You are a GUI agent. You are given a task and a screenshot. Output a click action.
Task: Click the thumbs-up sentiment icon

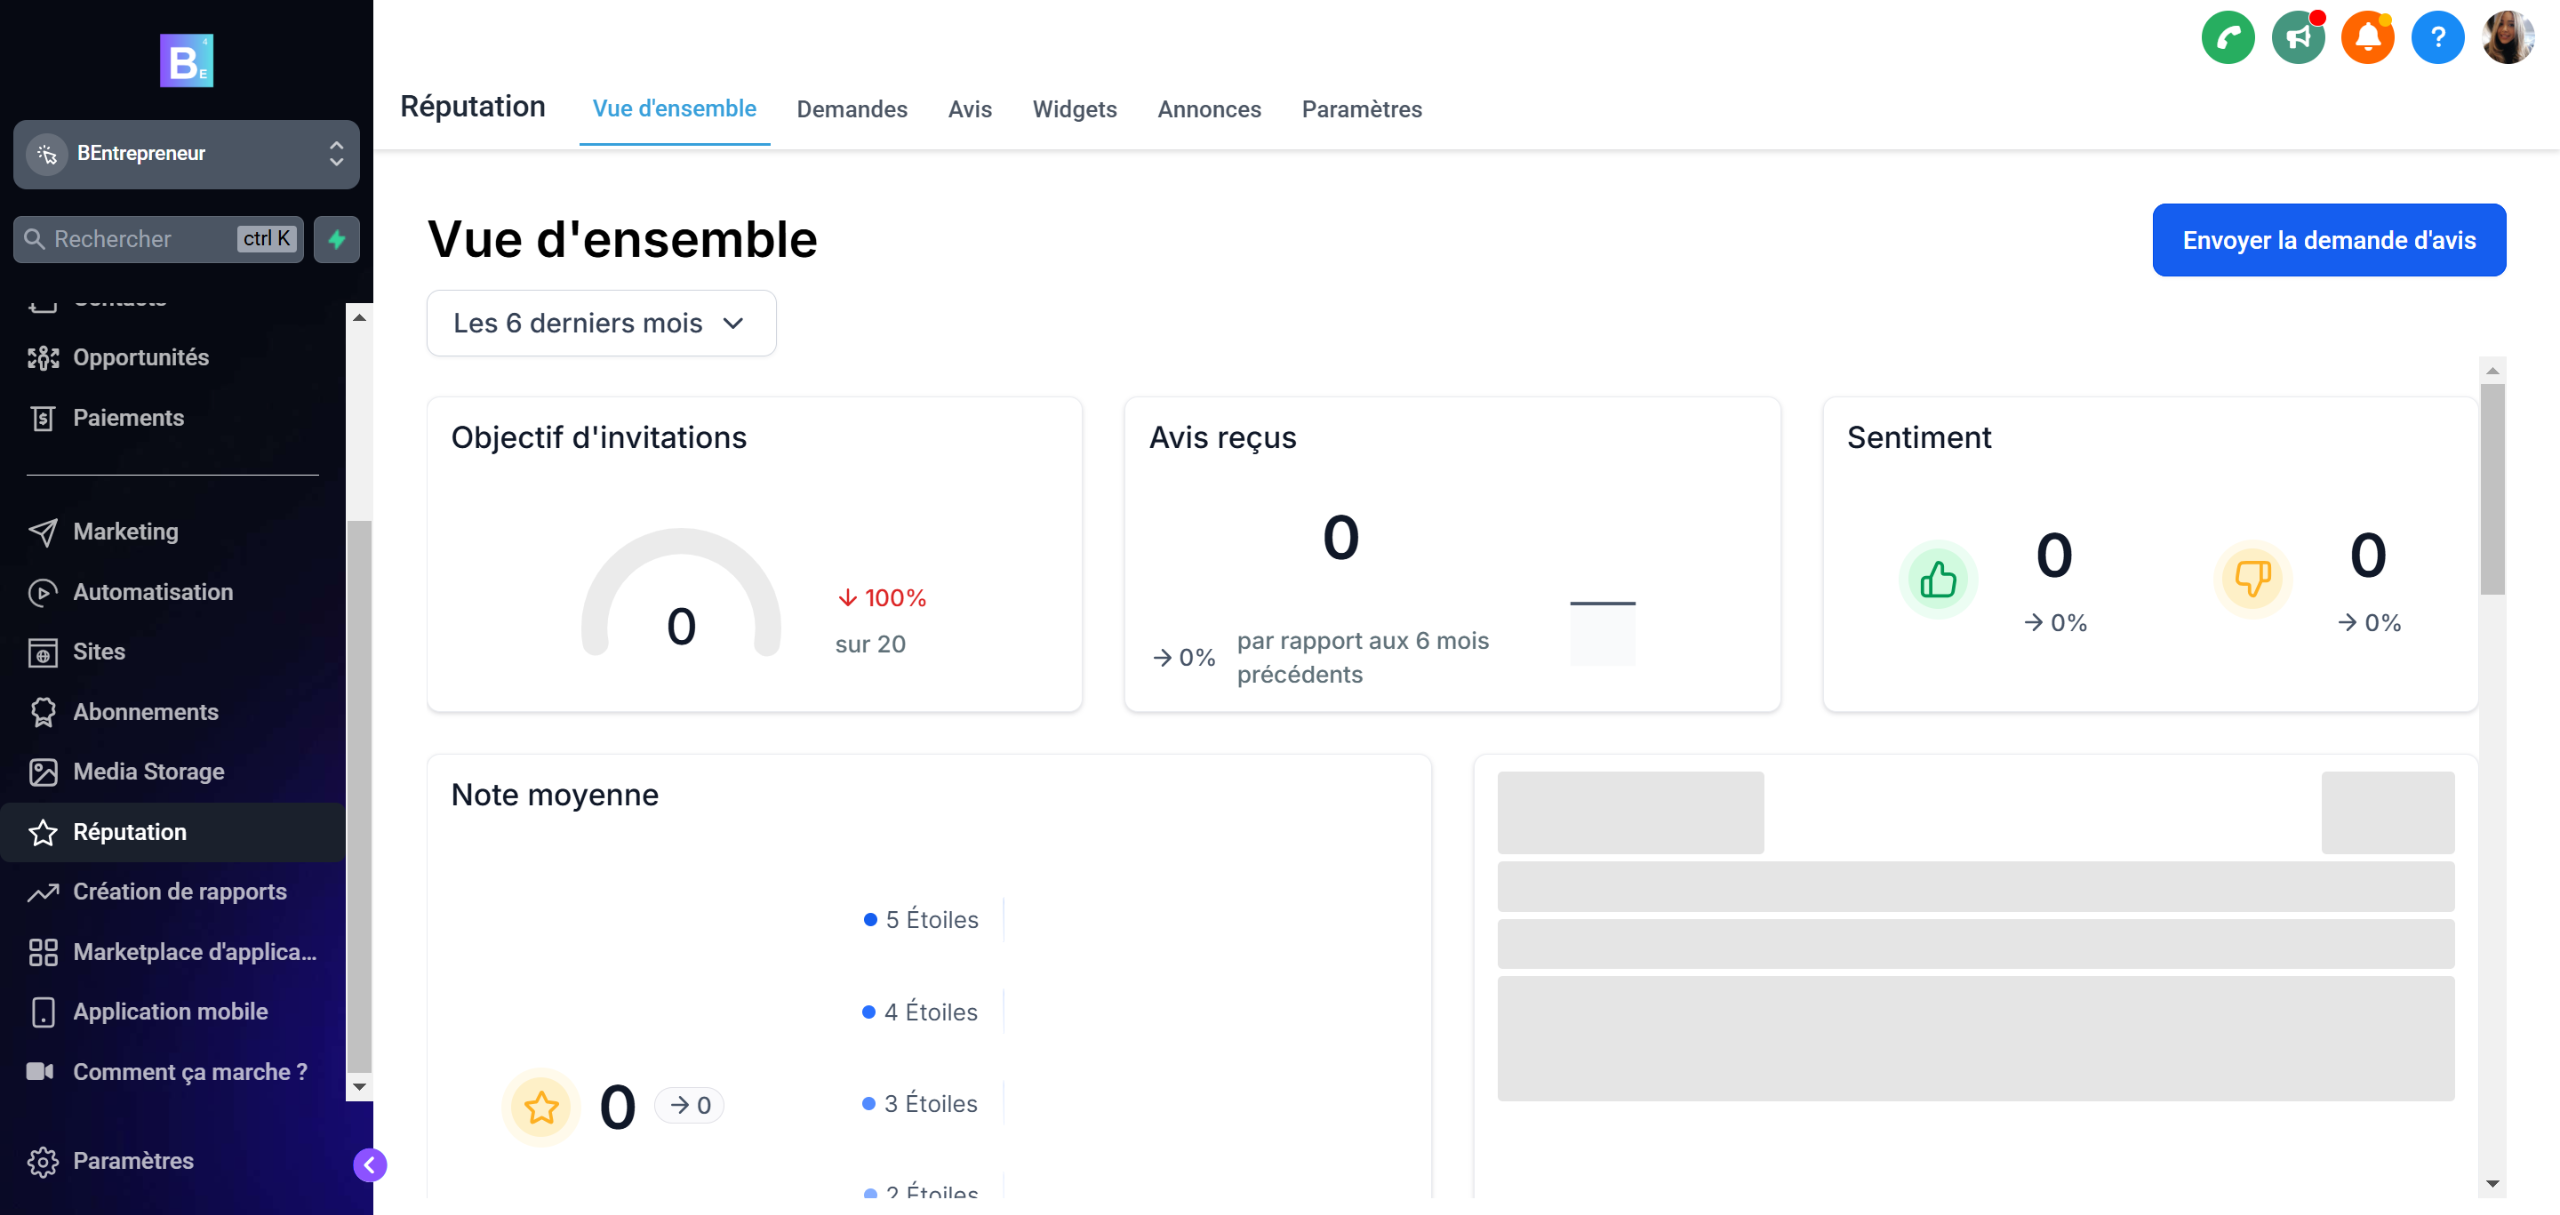click(1938, 579)
